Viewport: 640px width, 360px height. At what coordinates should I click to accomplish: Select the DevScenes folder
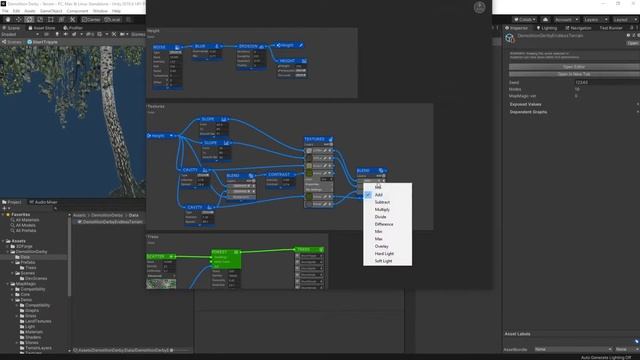click(x=36, y=278)
